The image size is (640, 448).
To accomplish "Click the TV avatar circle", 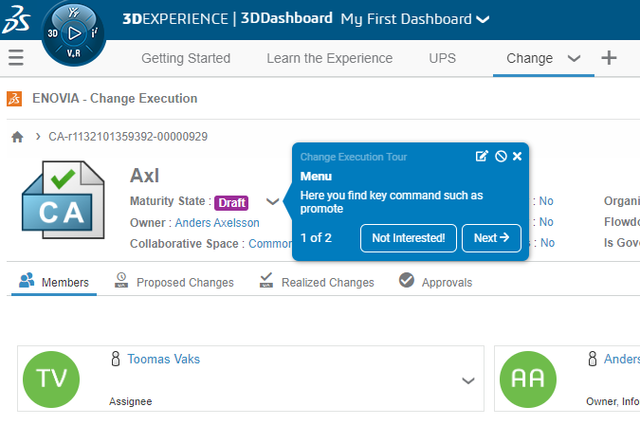I will tap(51, 379).
